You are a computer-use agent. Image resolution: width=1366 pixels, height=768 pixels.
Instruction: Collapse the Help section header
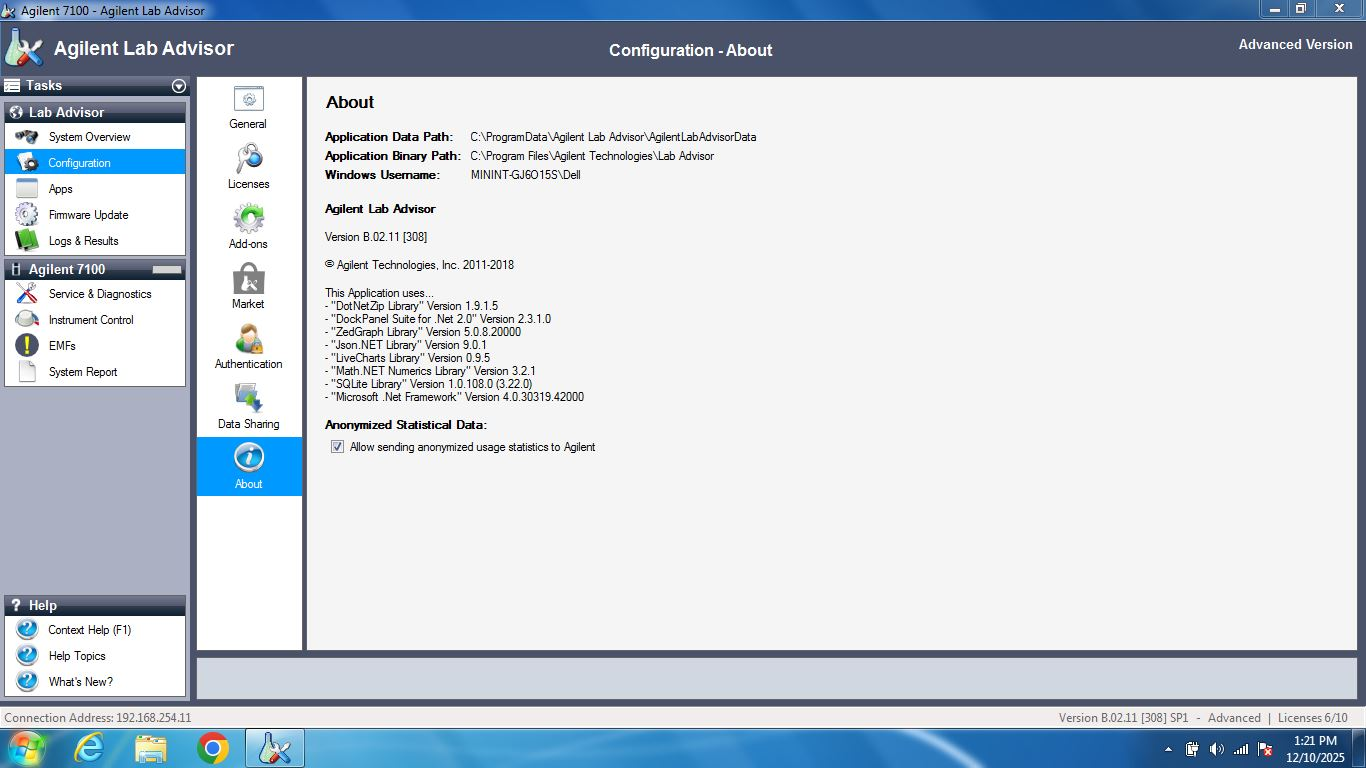(x=95, y=605)
